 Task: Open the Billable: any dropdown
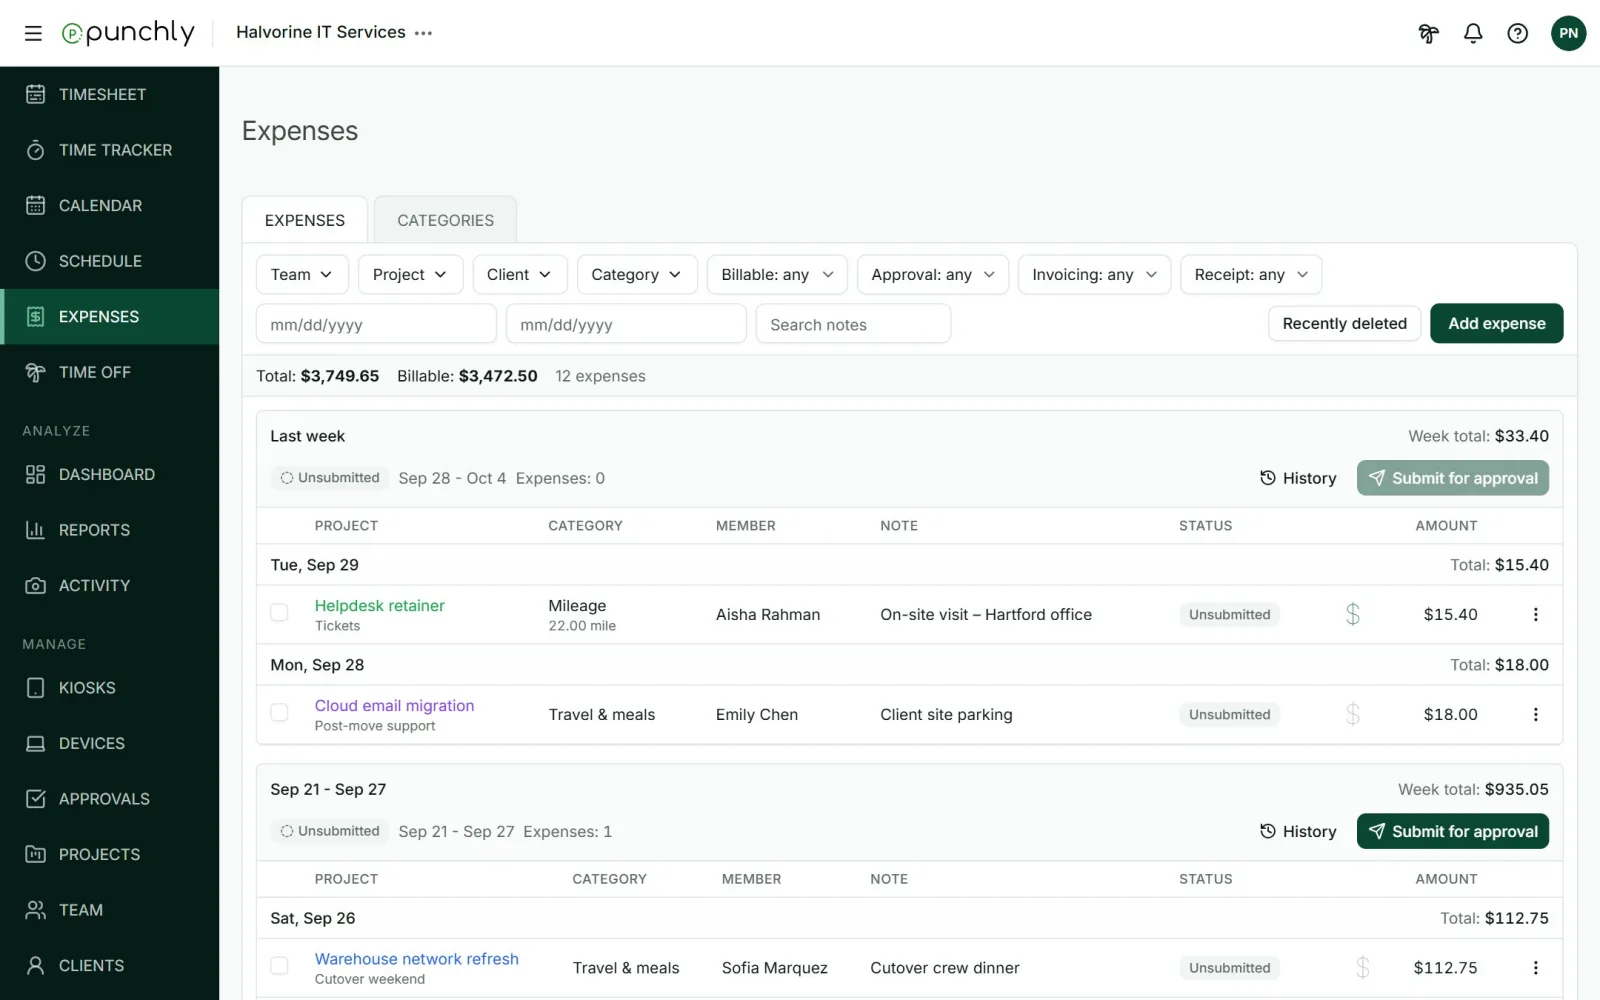click(x=777, y=274)
